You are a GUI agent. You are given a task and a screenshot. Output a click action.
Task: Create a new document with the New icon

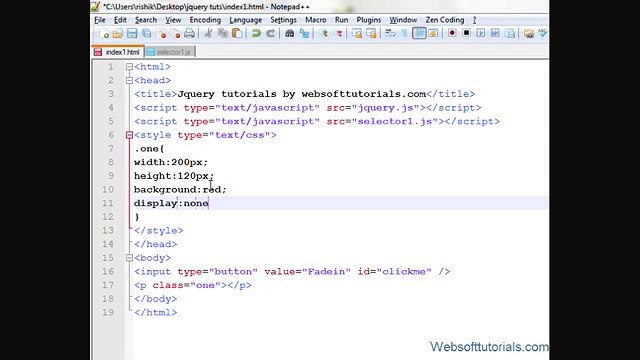104,33
